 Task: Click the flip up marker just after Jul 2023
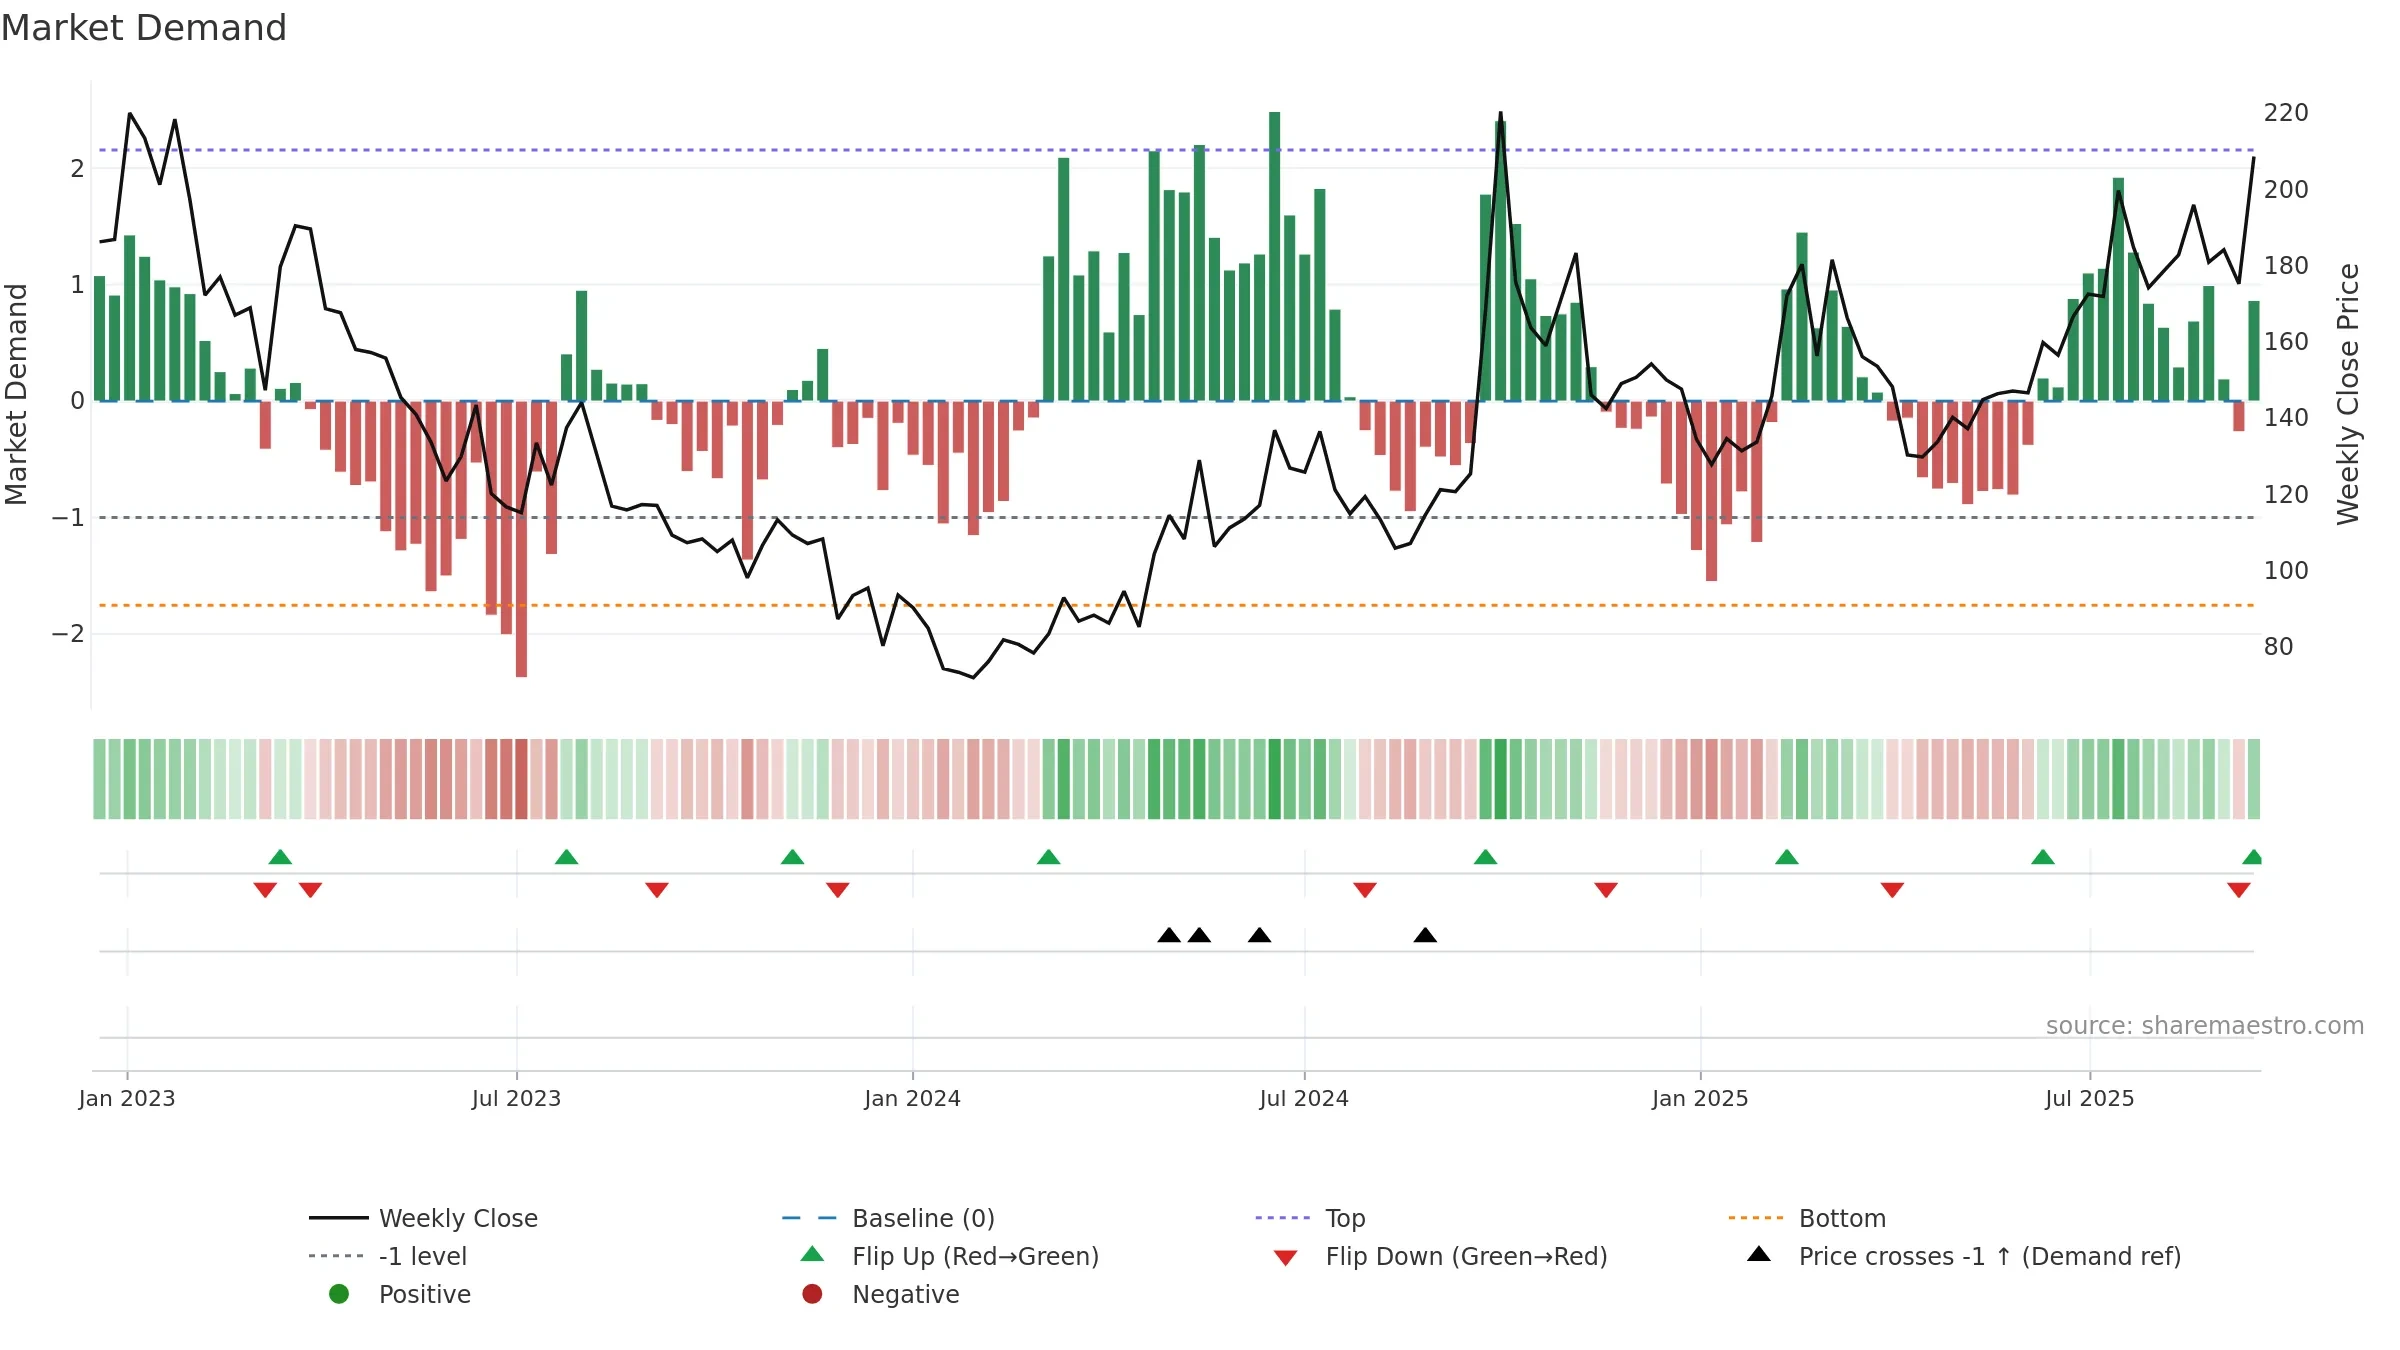(x=566, y=857)
